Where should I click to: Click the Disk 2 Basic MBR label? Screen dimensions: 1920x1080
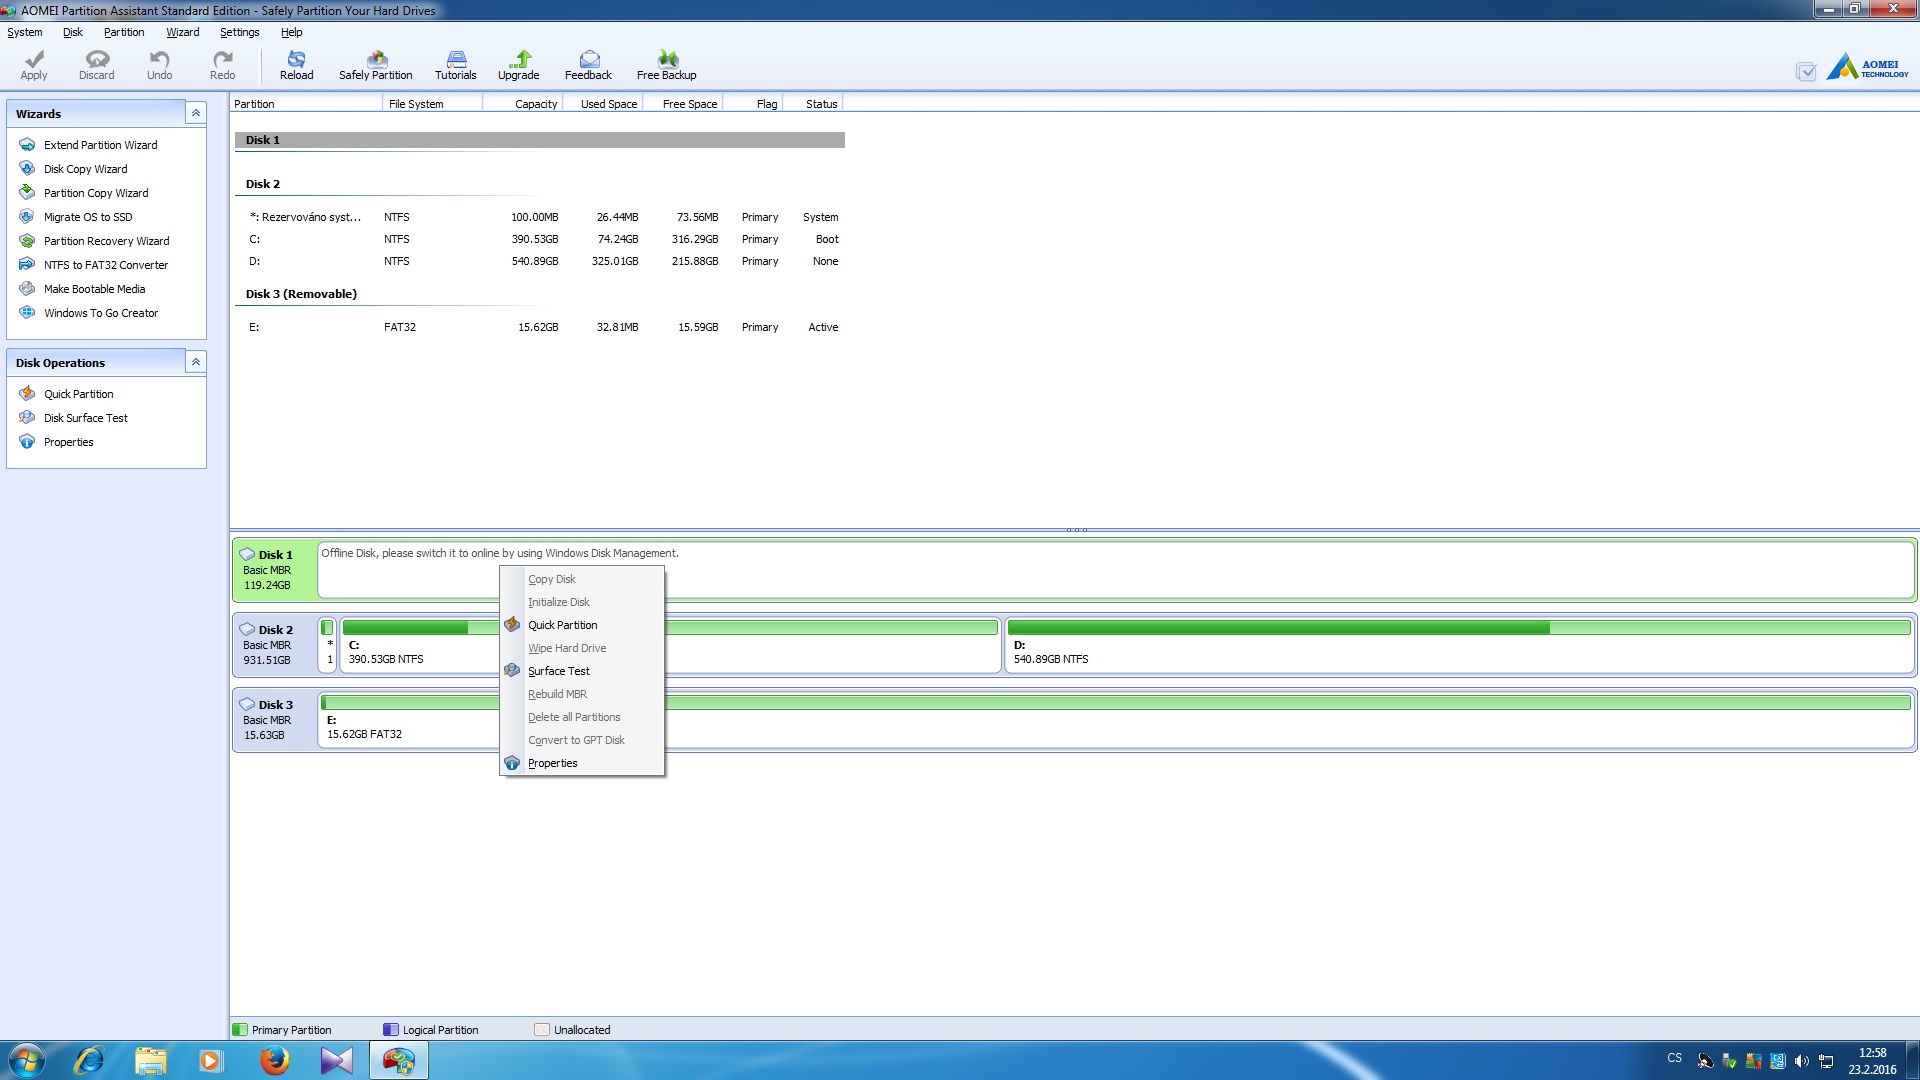pyautogui.click(x=267, y=645)
